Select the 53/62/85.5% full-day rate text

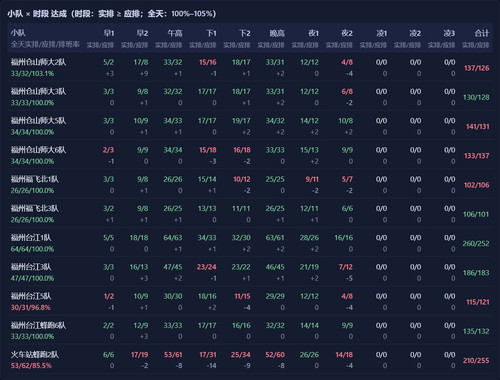[31, 365]
